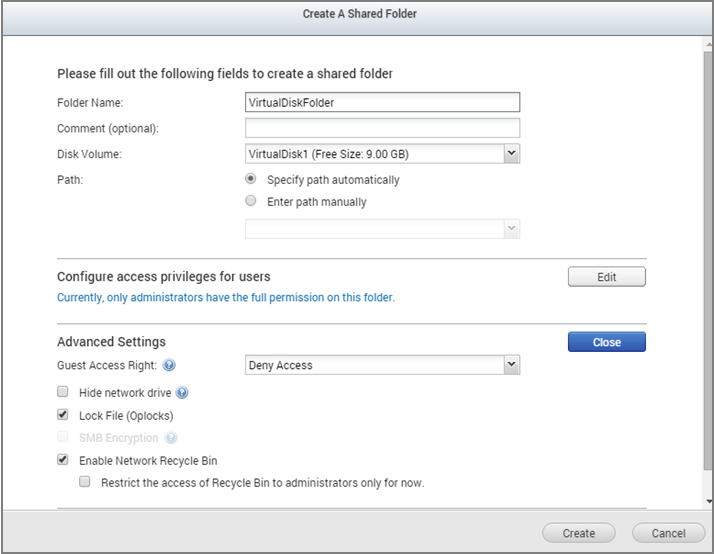Select Enter path manually option
This screenshot has height=554, width=714.
click(x=251, y=202)
